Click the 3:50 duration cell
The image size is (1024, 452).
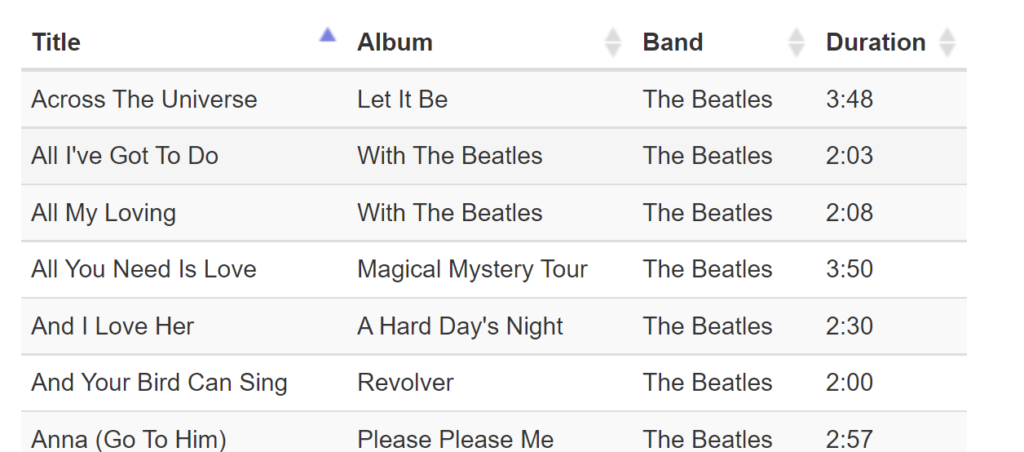point(850,269)
